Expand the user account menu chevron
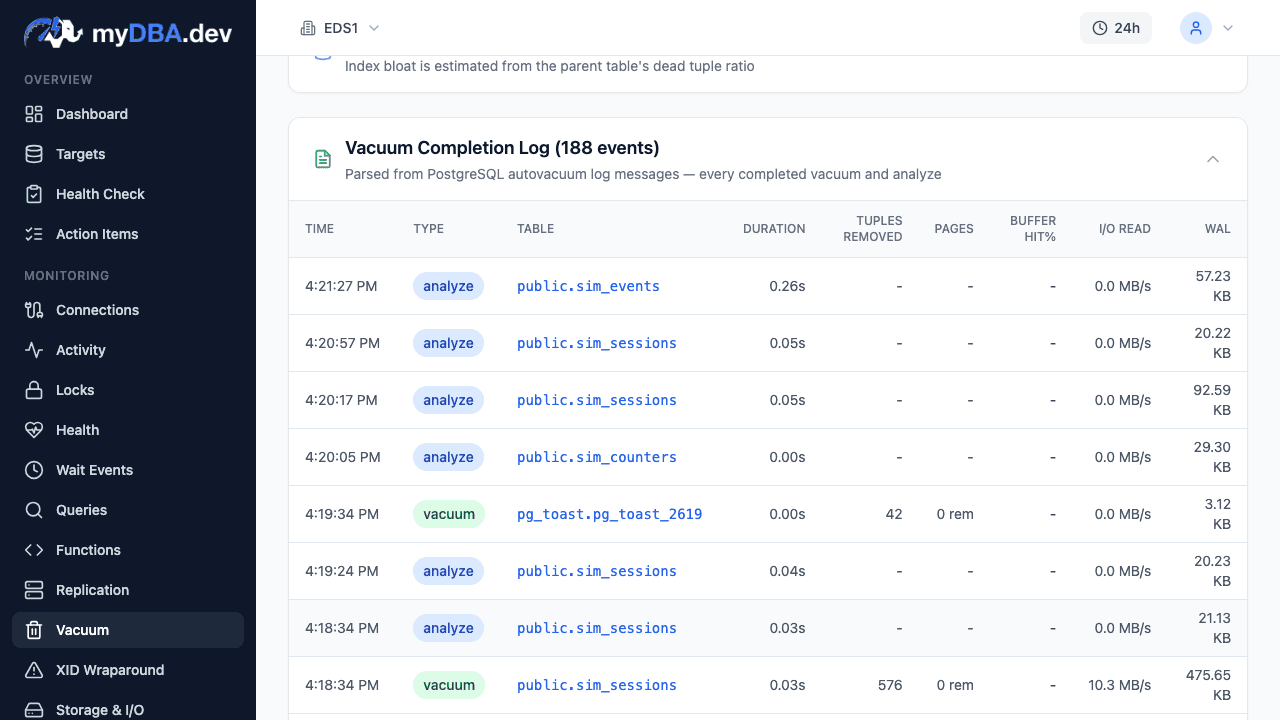The height and width of the screenshot is (720, 1280). [1228, 28]
